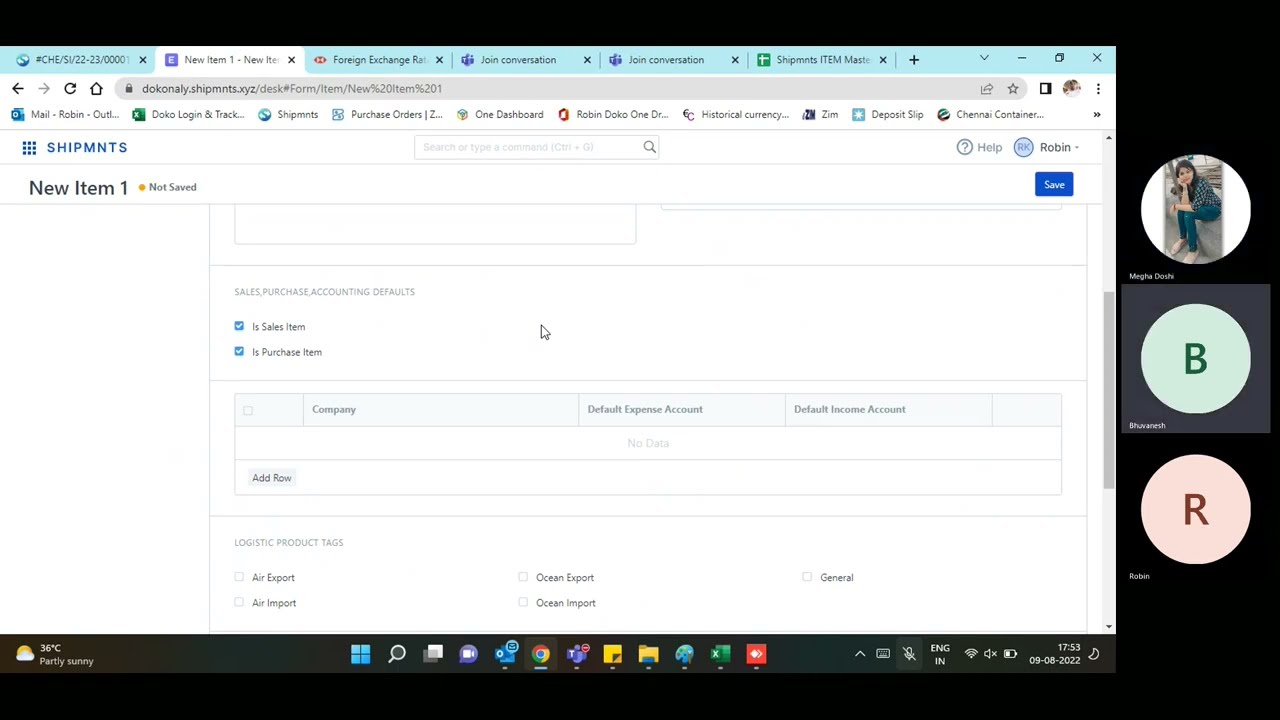Switch to Foreign Exchange Rates tab
This screenshot has width=1280, height=720.
click(x=378, y=60)
